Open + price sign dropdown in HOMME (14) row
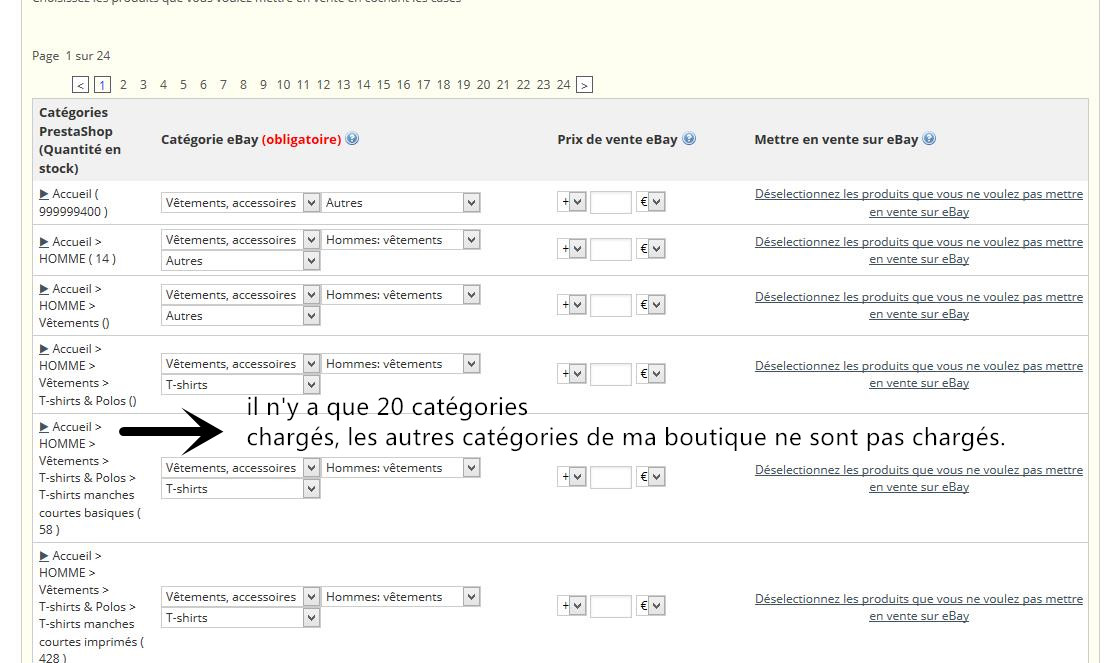Viewport: 1119px width, 663px height. (572, 249)
